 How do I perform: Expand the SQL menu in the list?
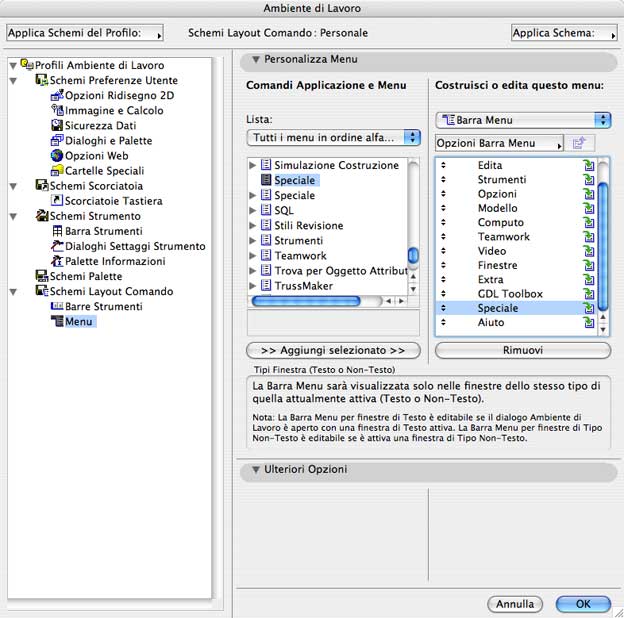[253, 211]
